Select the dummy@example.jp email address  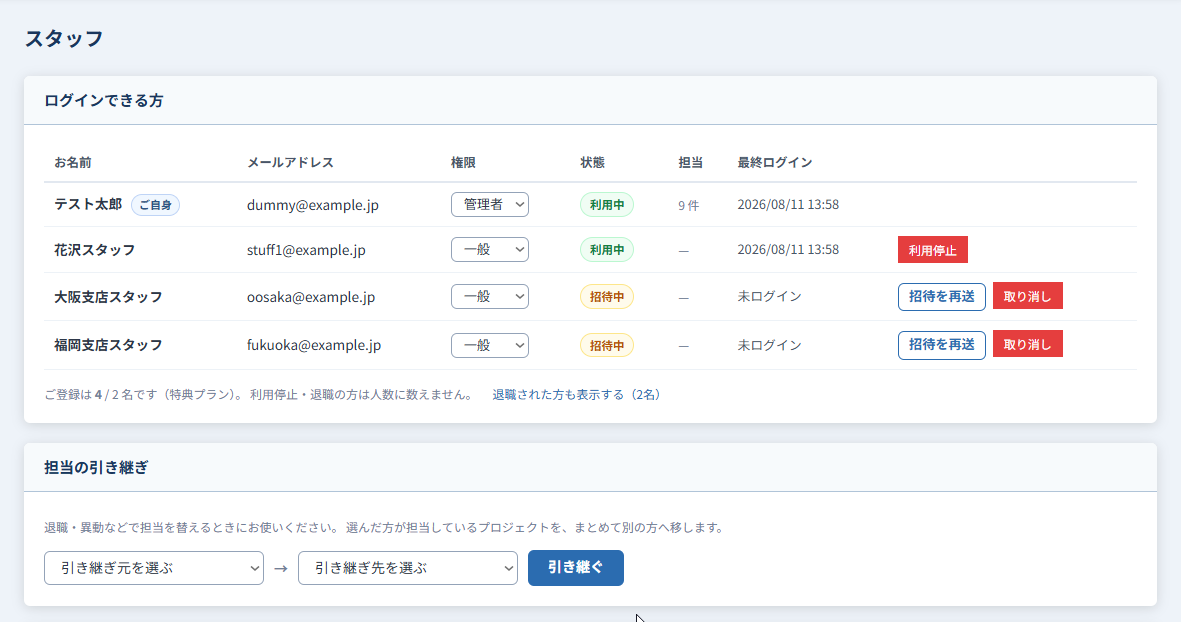click(313, 205)
